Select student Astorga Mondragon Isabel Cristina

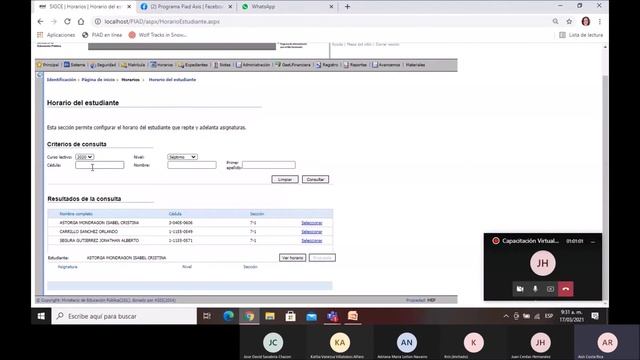pos(311,223)
